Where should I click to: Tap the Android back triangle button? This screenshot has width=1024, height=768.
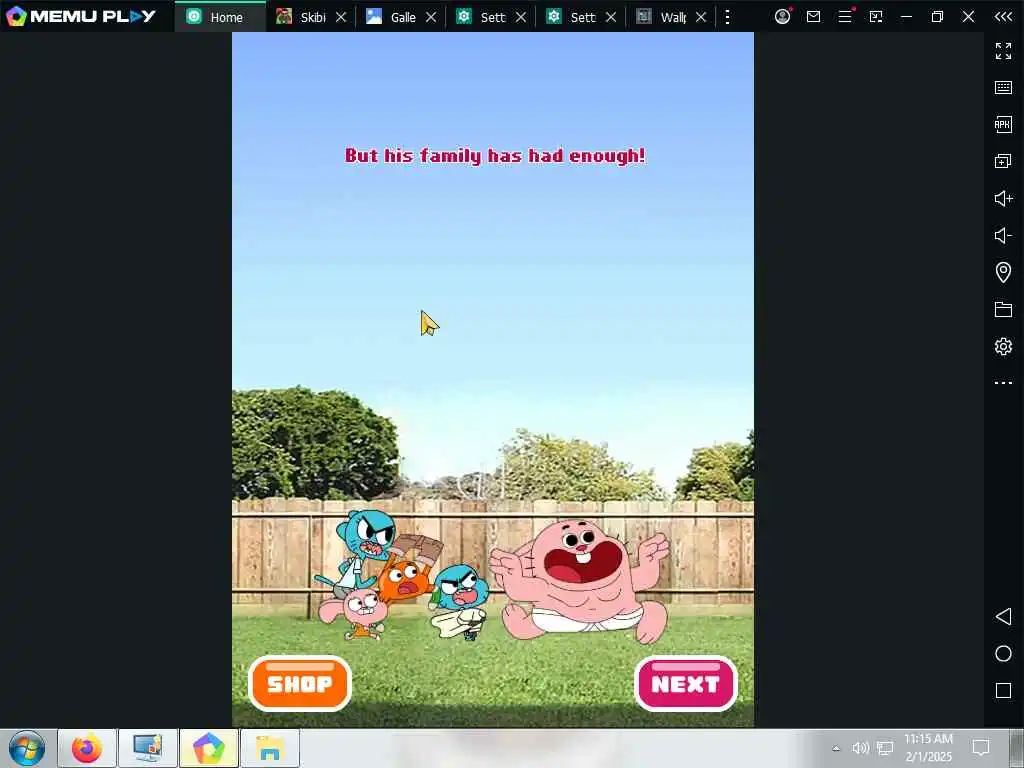[1003, 616]
